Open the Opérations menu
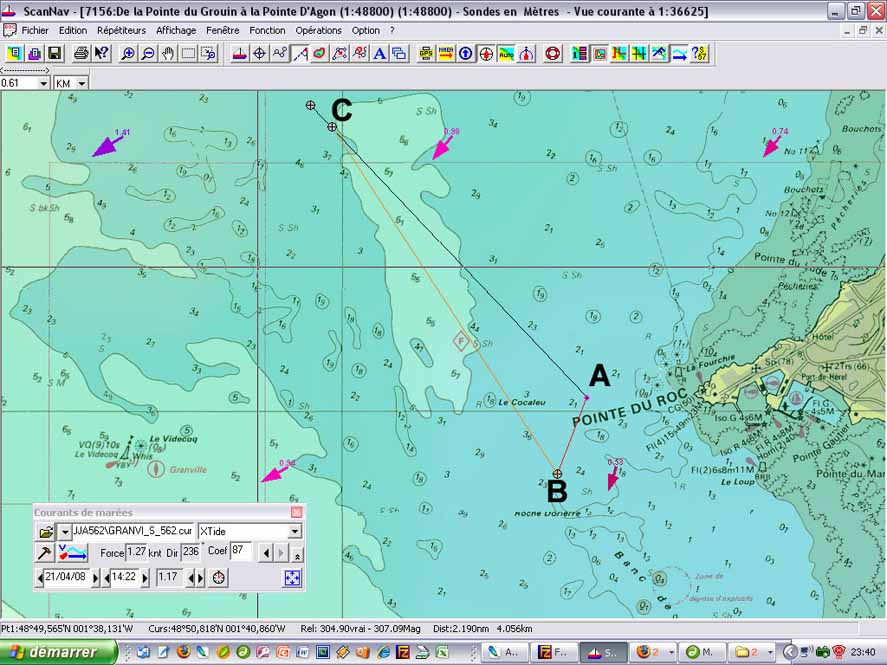 318,31
